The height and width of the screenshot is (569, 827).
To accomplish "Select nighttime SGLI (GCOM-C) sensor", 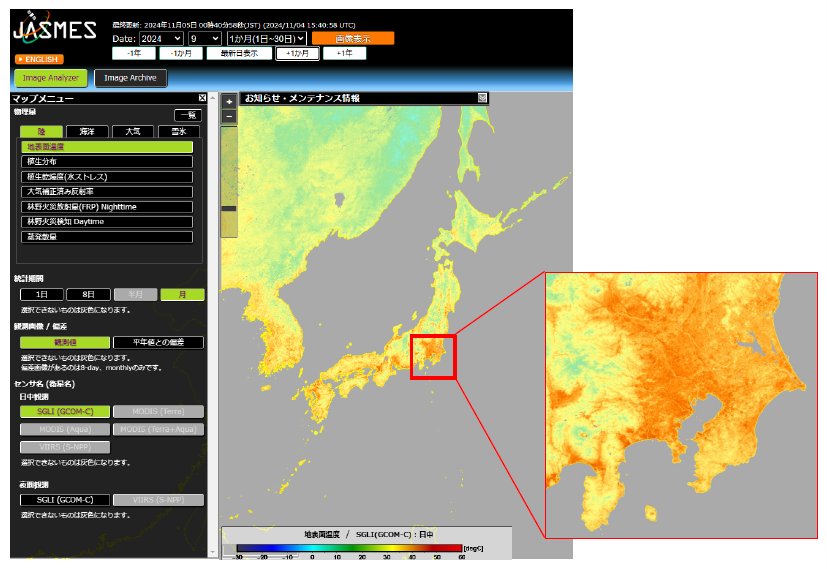I will point(65,500).
